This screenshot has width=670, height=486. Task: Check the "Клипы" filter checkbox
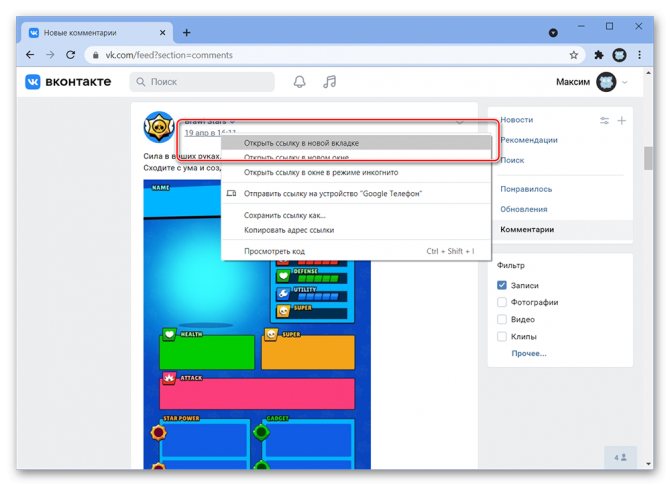[x=502, y=336]
